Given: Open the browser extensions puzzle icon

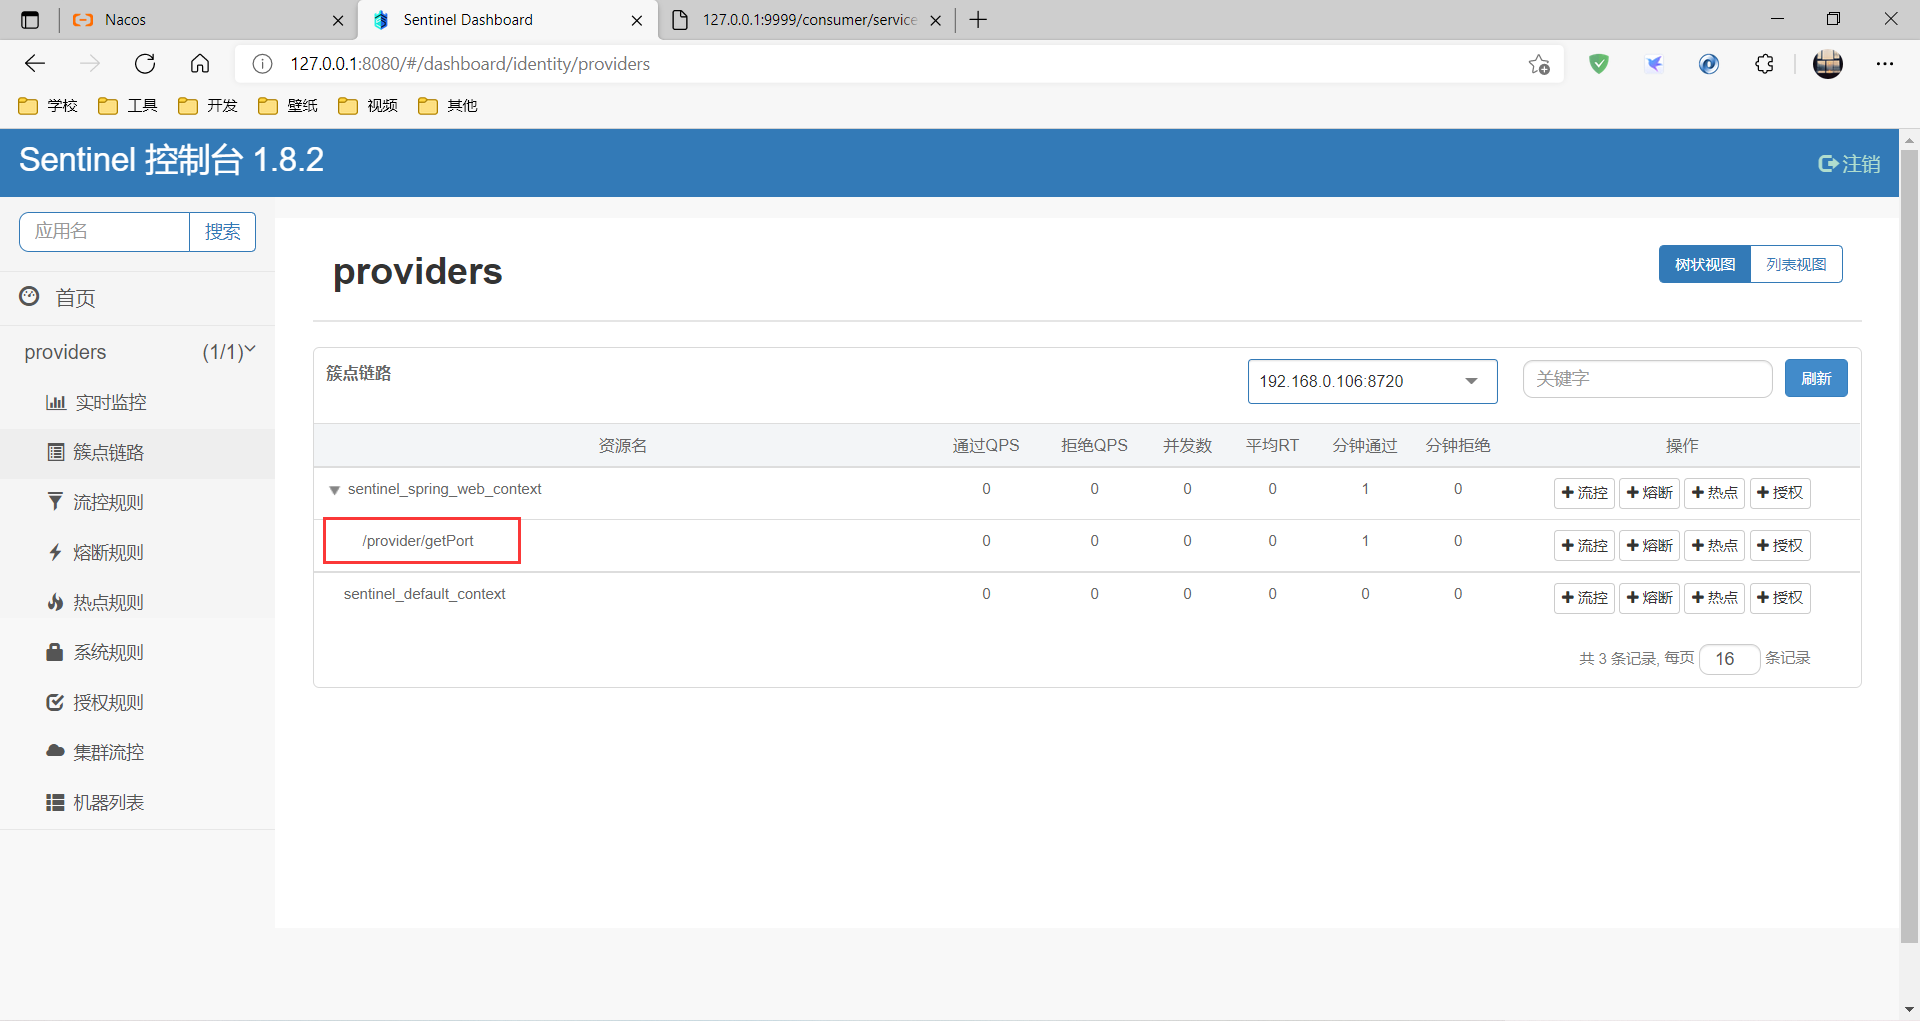Looking at the screenshot, I should click(1764, 64).
